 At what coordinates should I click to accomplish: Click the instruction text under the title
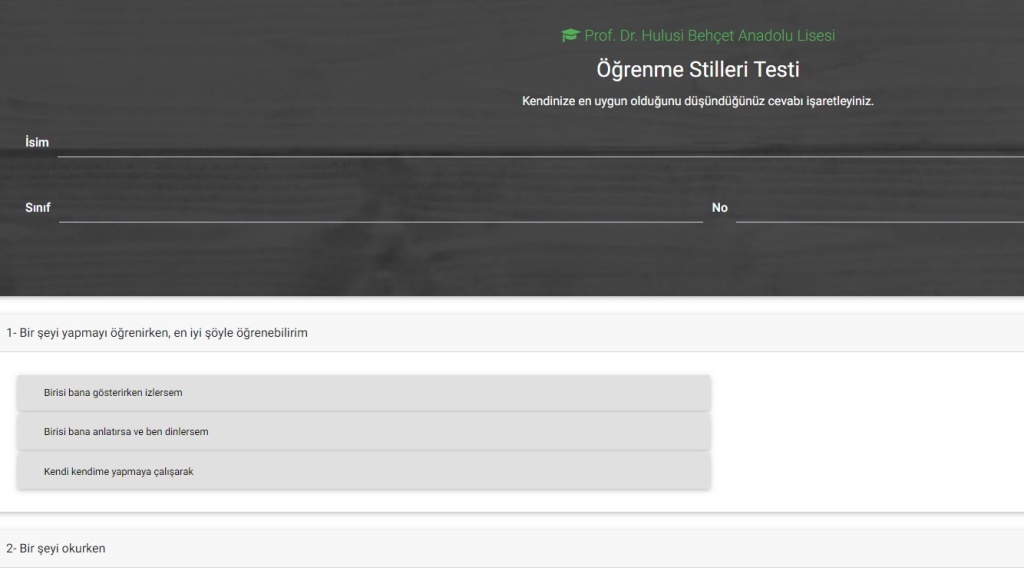coord(697,101)
